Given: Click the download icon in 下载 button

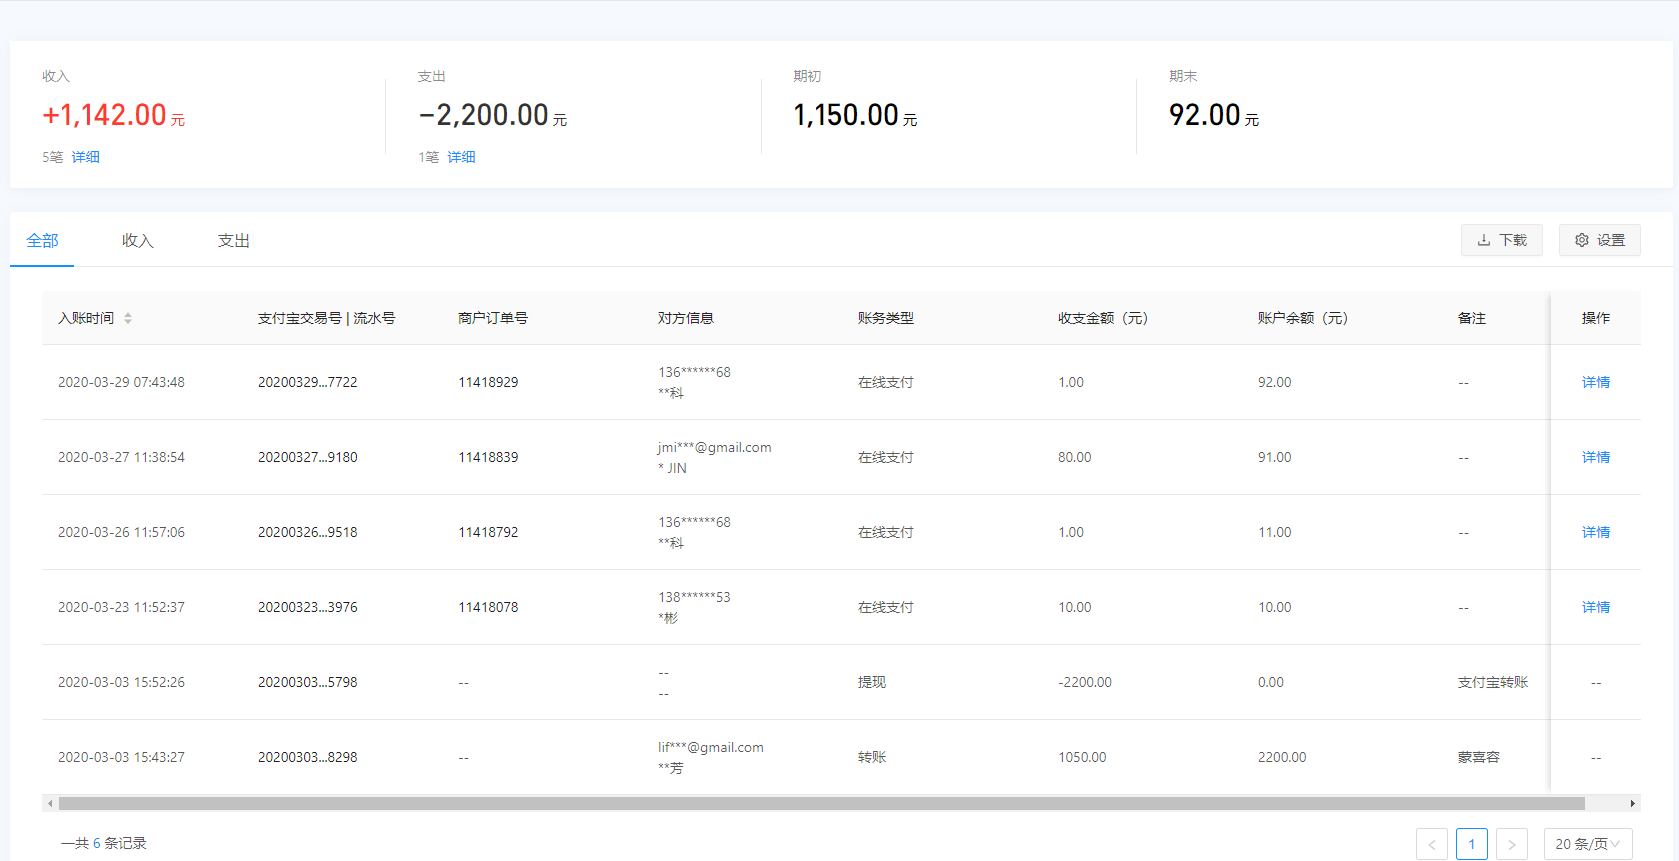Looking at the screenshot, I should coord(1484,240).
